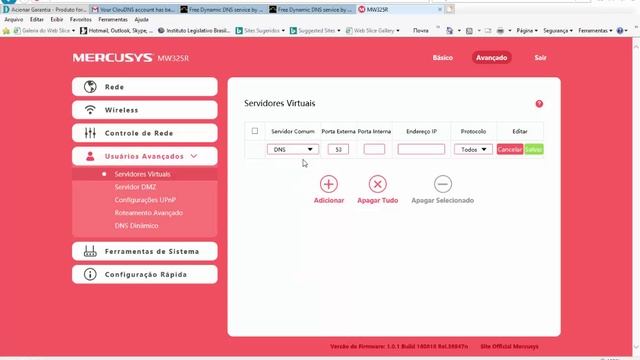Click the Sair logout link

pos(540,58)
